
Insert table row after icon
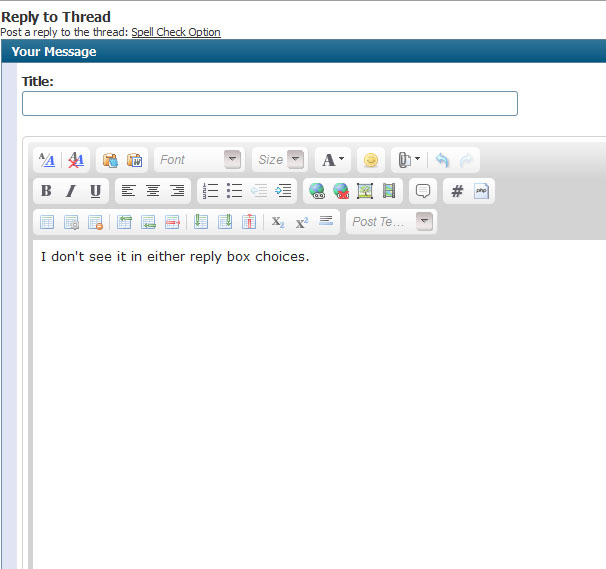point(148,222)
